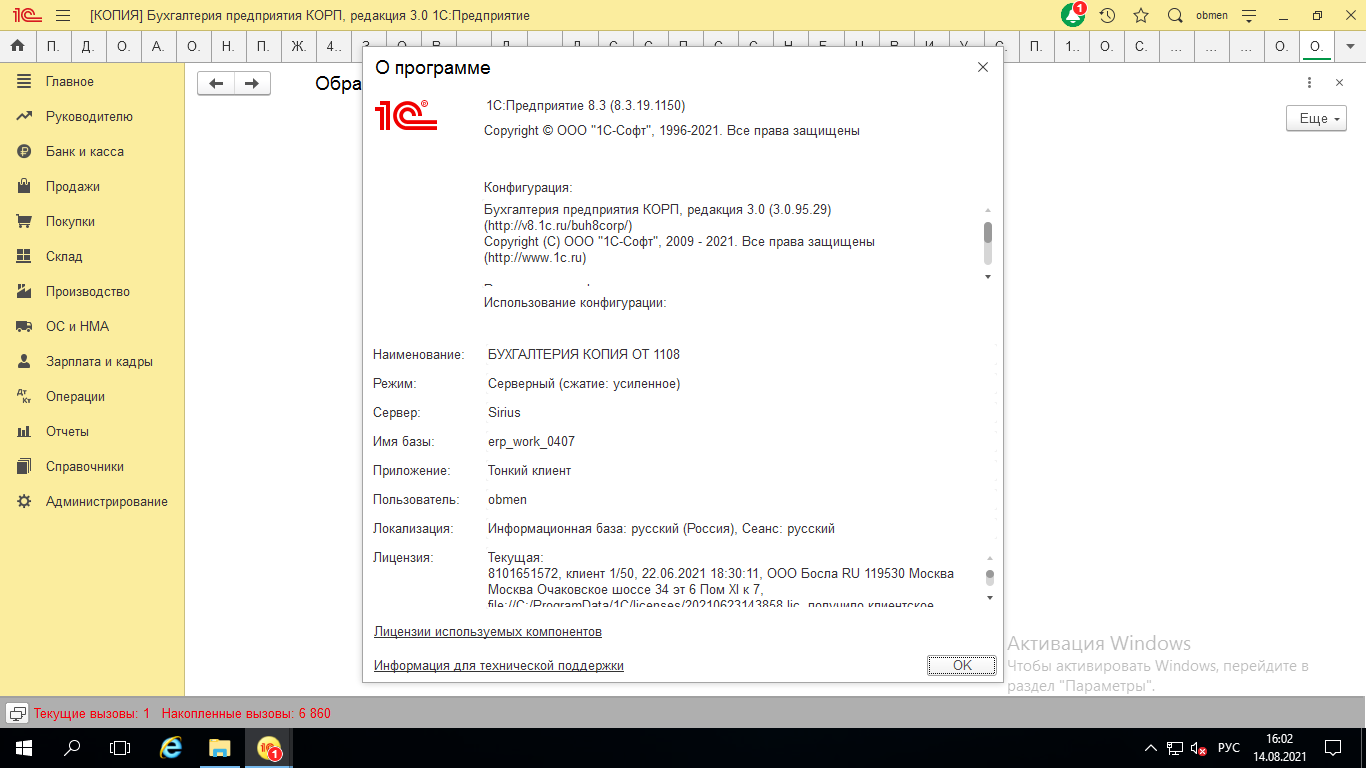Click the name БУХГАЛТЕРИЯ КОПИЯ ОТ 1108
The height and width of the screenshot is (768, 1366).
[x=584, y=354]
